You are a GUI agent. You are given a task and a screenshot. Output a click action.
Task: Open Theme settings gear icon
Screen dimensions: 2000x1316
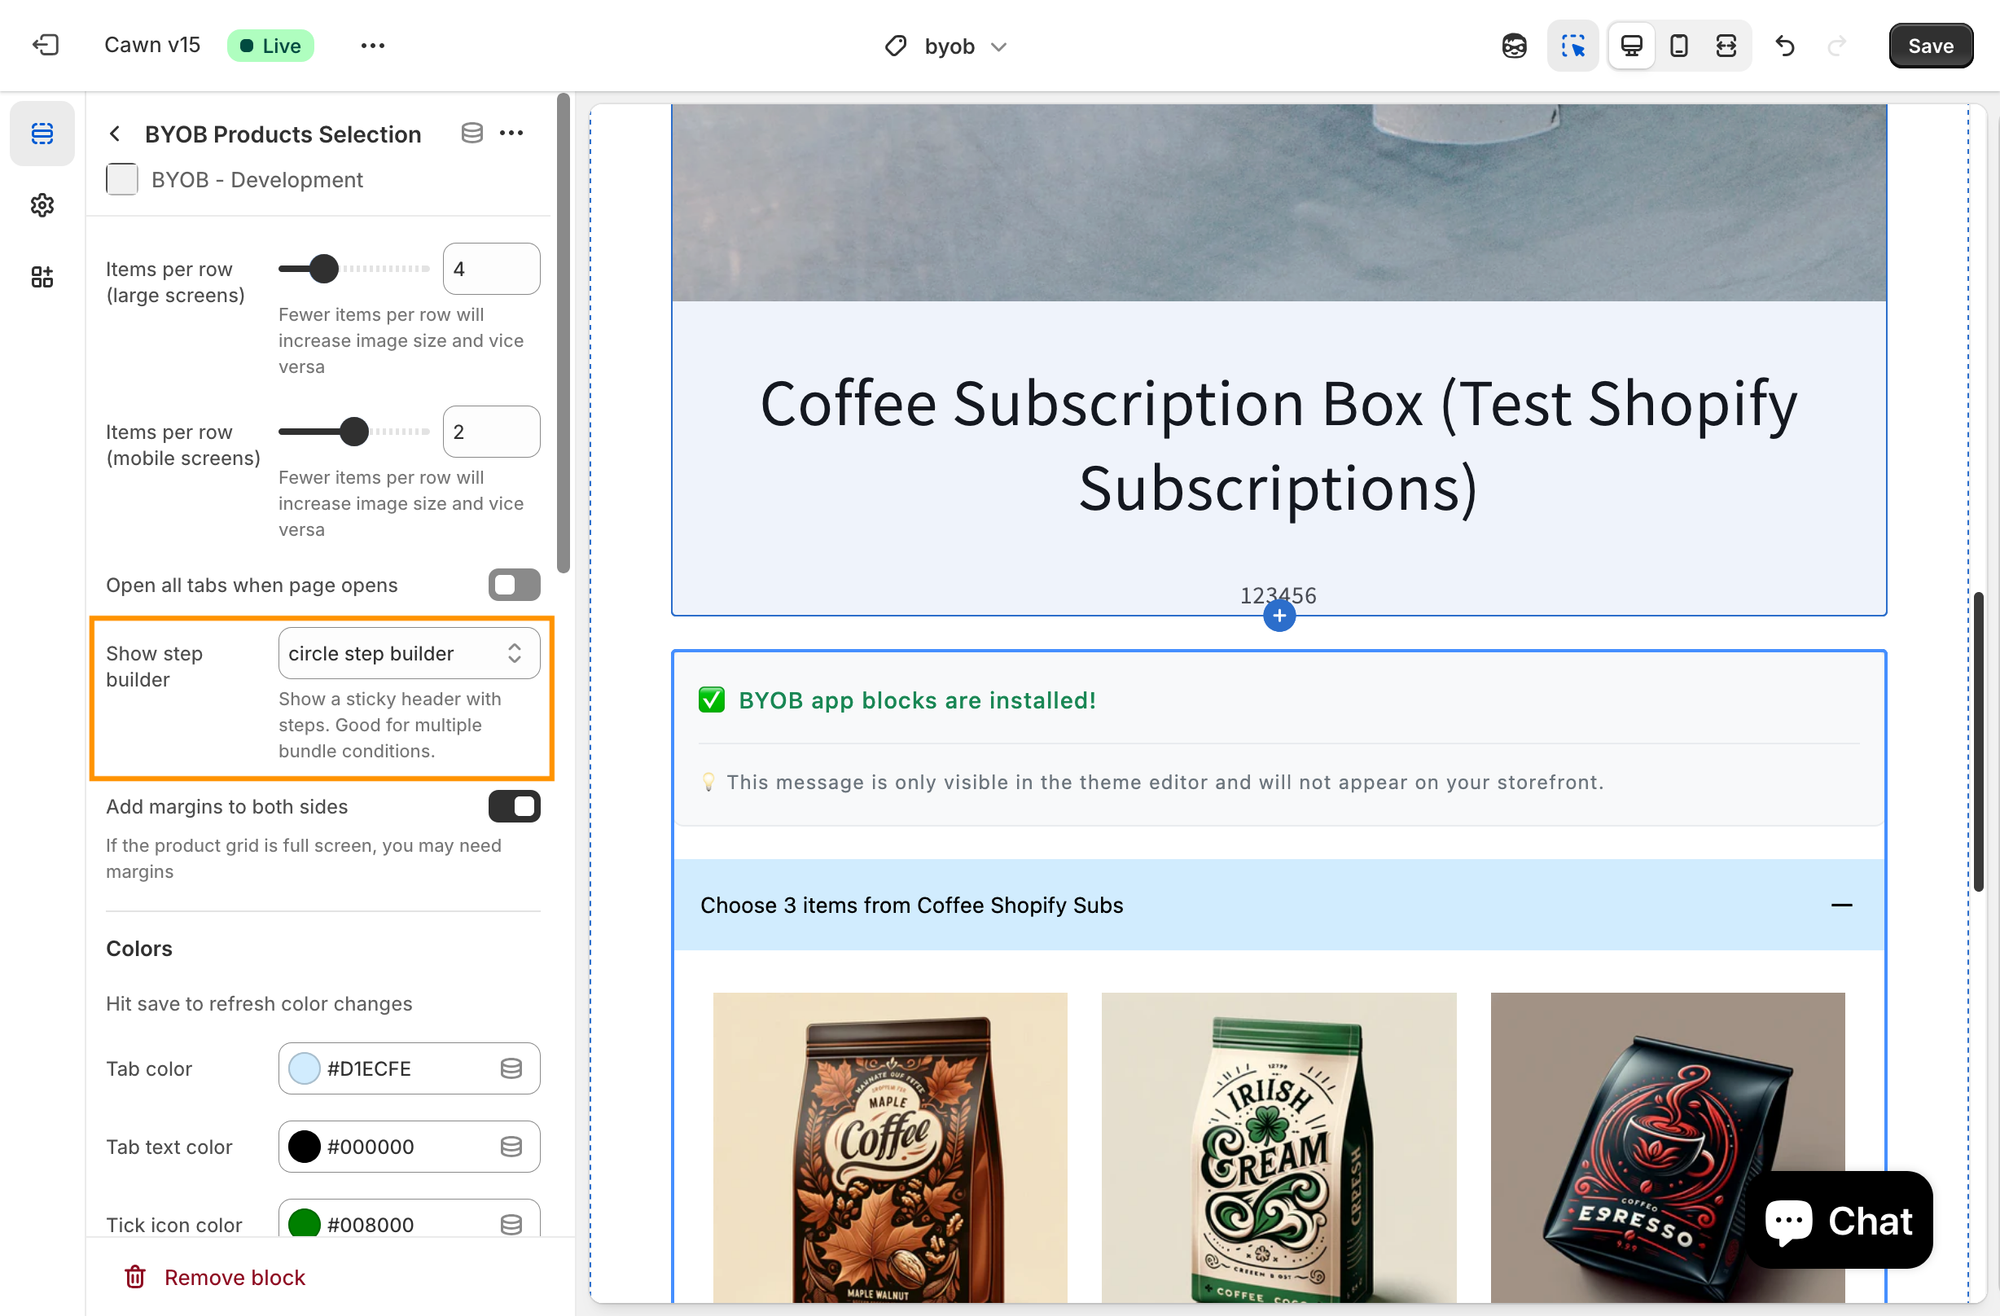[42, 205]
